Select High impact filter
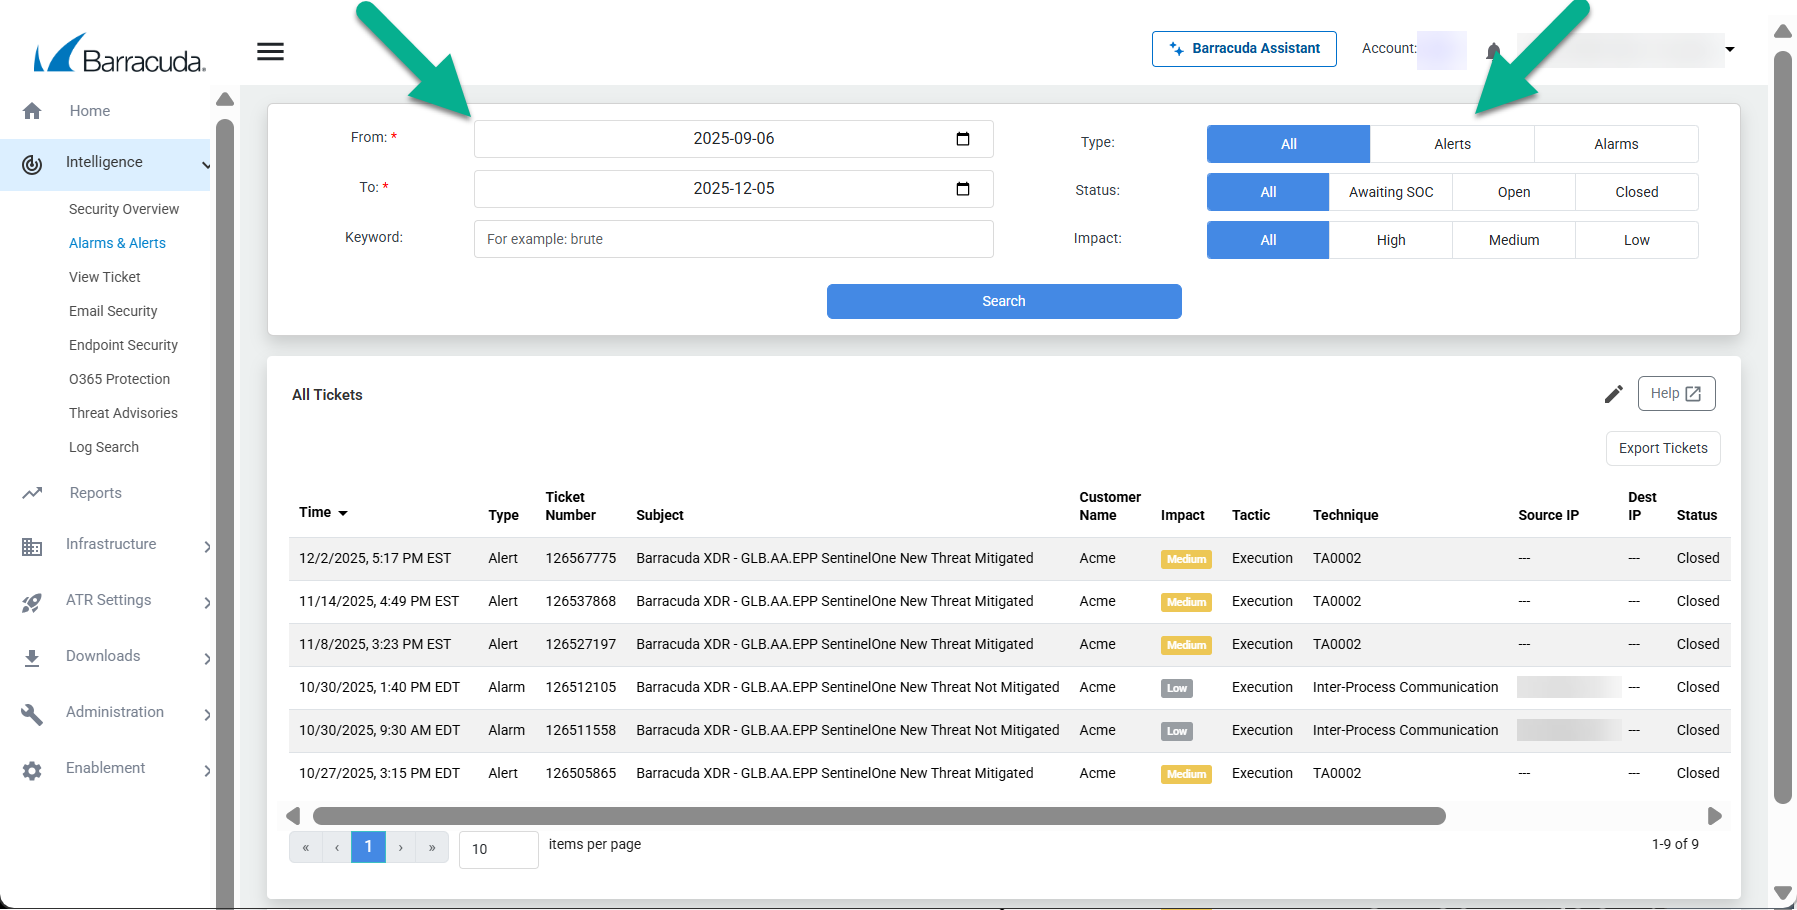 coord(1390,240)
